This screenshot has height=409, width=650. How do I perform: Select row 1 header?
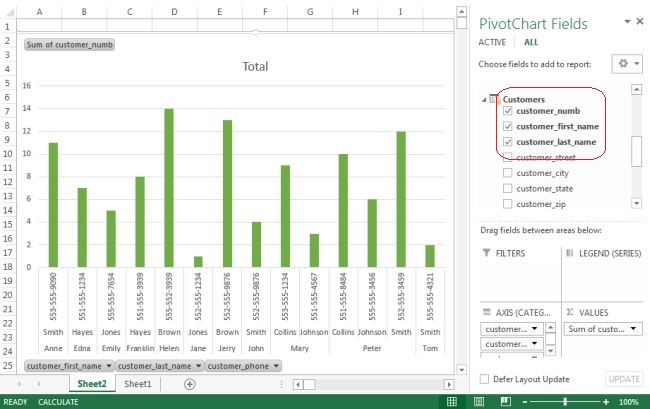(x=7, y=27)
